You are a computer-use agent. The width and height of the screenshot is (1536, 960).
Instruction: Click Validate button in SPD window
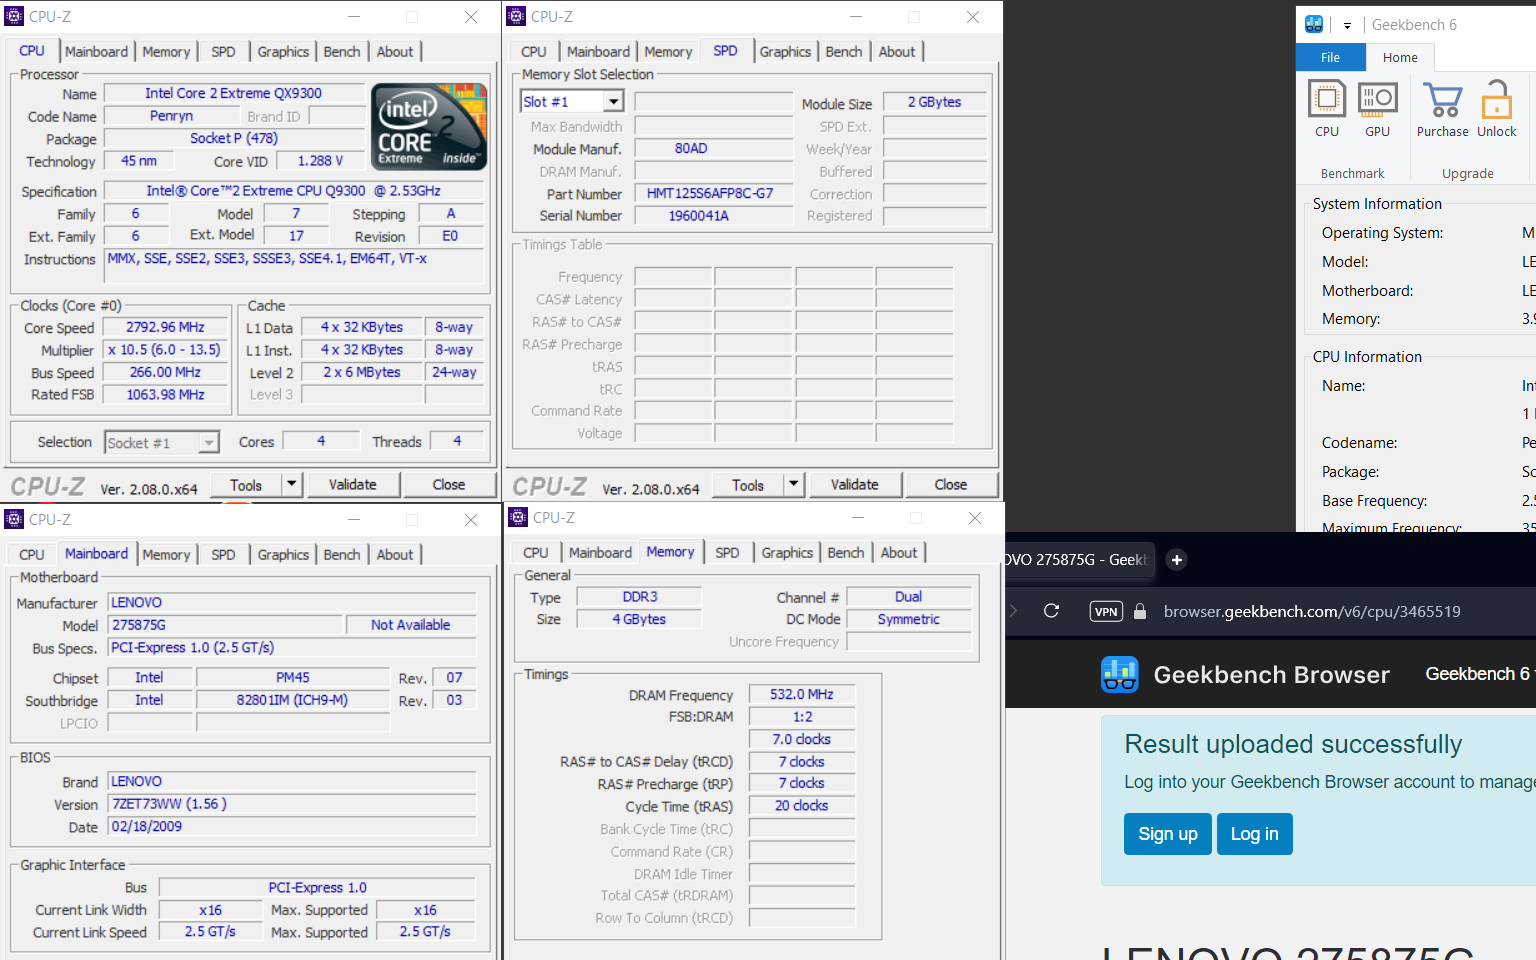click(x=855, y=484)
